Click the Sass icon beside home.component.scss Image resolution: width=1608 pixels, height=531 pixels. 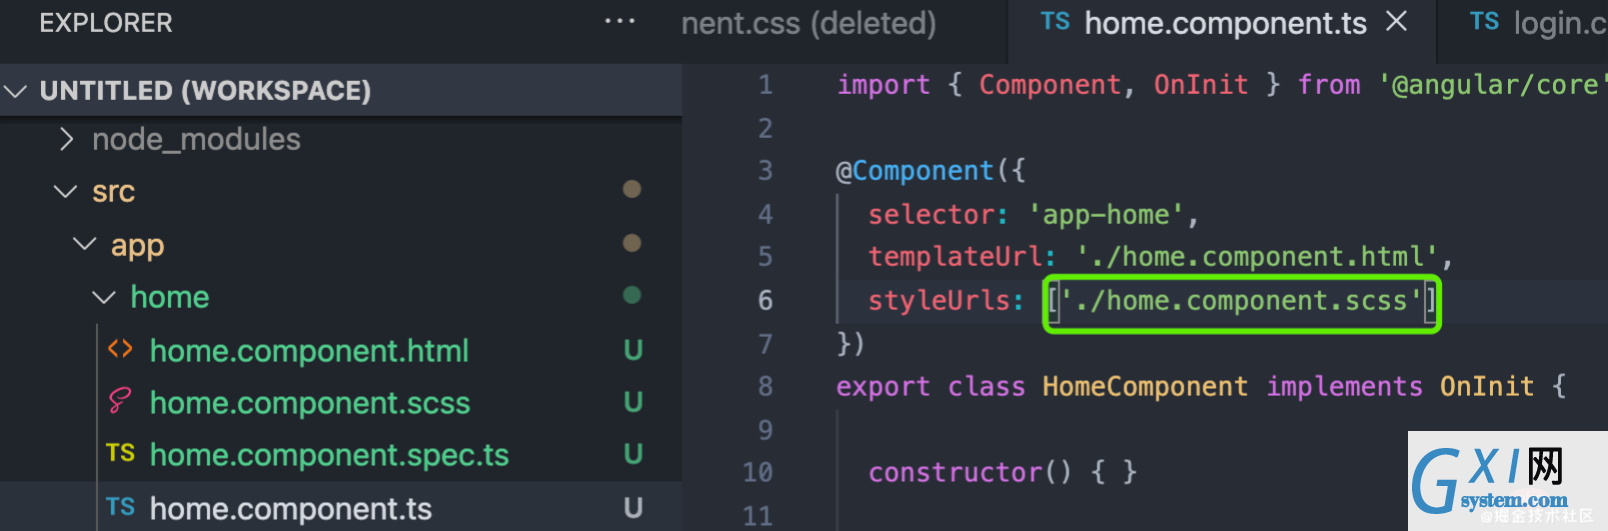point(120,401)
